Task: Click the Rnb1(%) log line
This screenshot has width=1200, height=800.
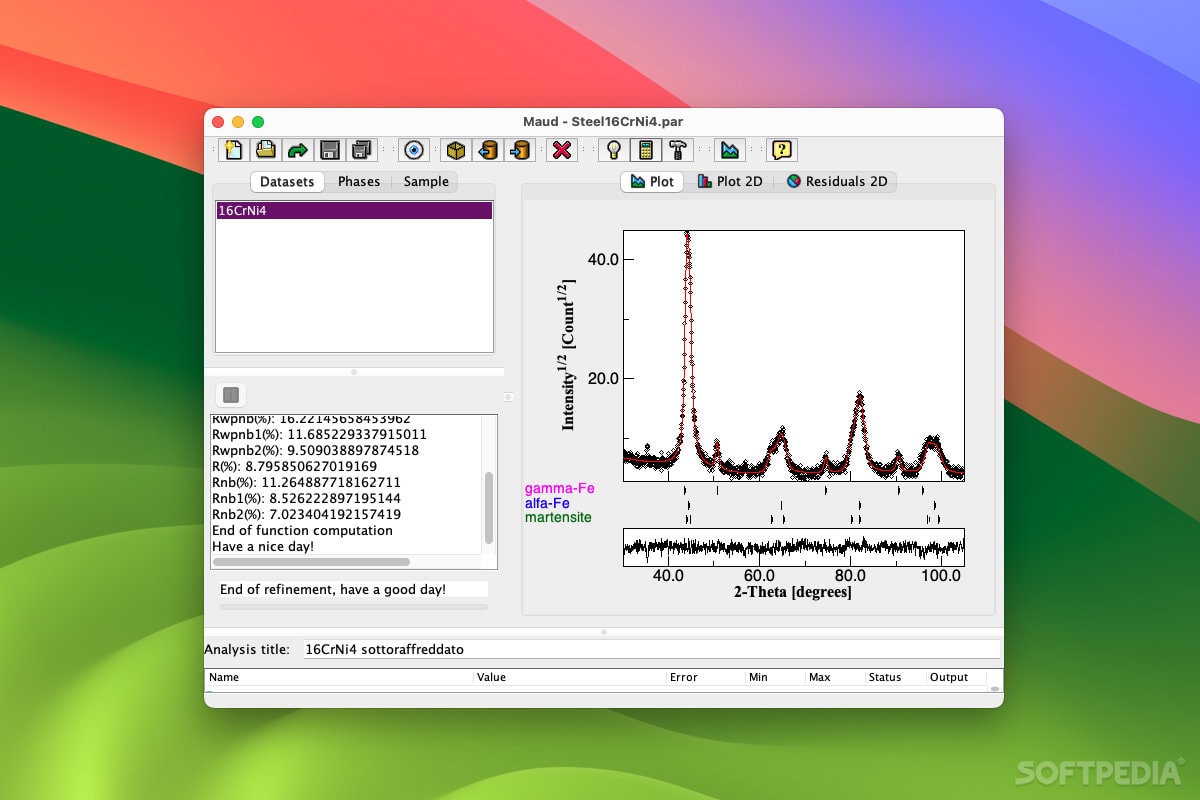Action: click(306, 498)
